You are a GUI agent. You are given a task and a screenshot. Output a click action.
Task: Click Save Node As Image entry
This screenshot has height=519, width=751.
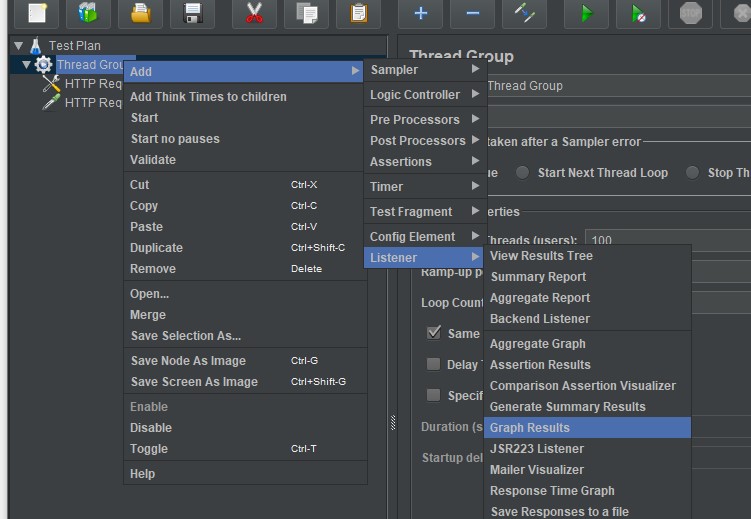(x=188, y=361)
